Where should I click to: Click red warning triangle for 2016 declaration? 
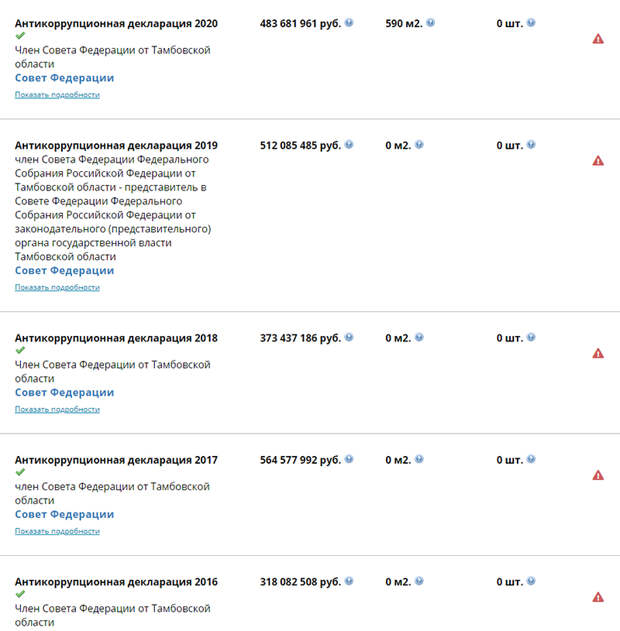click(598, 598)
